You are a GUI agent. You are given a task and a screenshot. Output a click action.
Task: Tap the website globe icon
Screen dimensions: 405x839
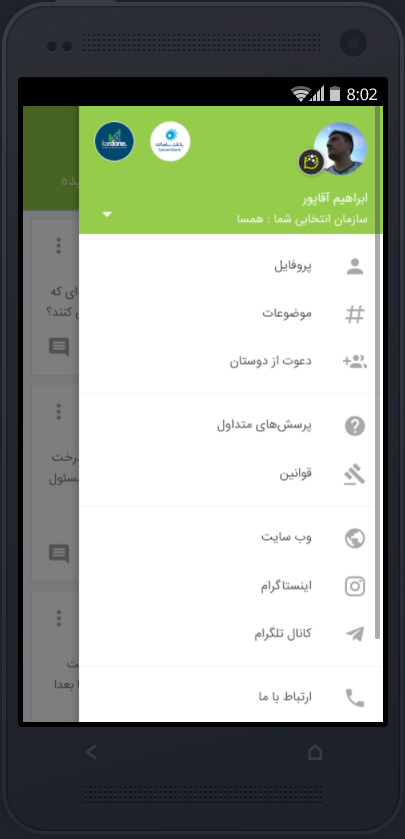(355, 538)
